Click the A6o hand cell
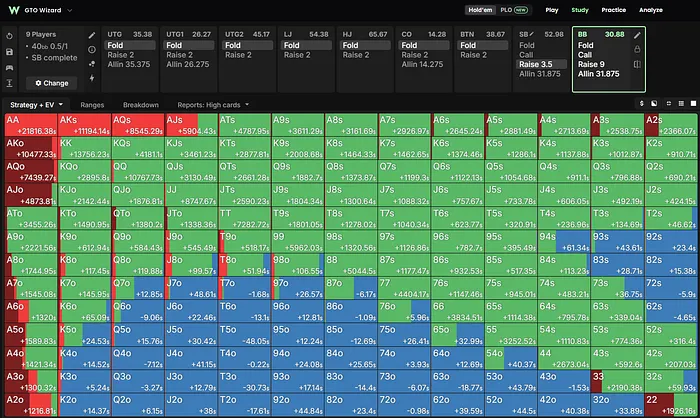The height and width of the screenshot is (418, 700). [31, 312]
